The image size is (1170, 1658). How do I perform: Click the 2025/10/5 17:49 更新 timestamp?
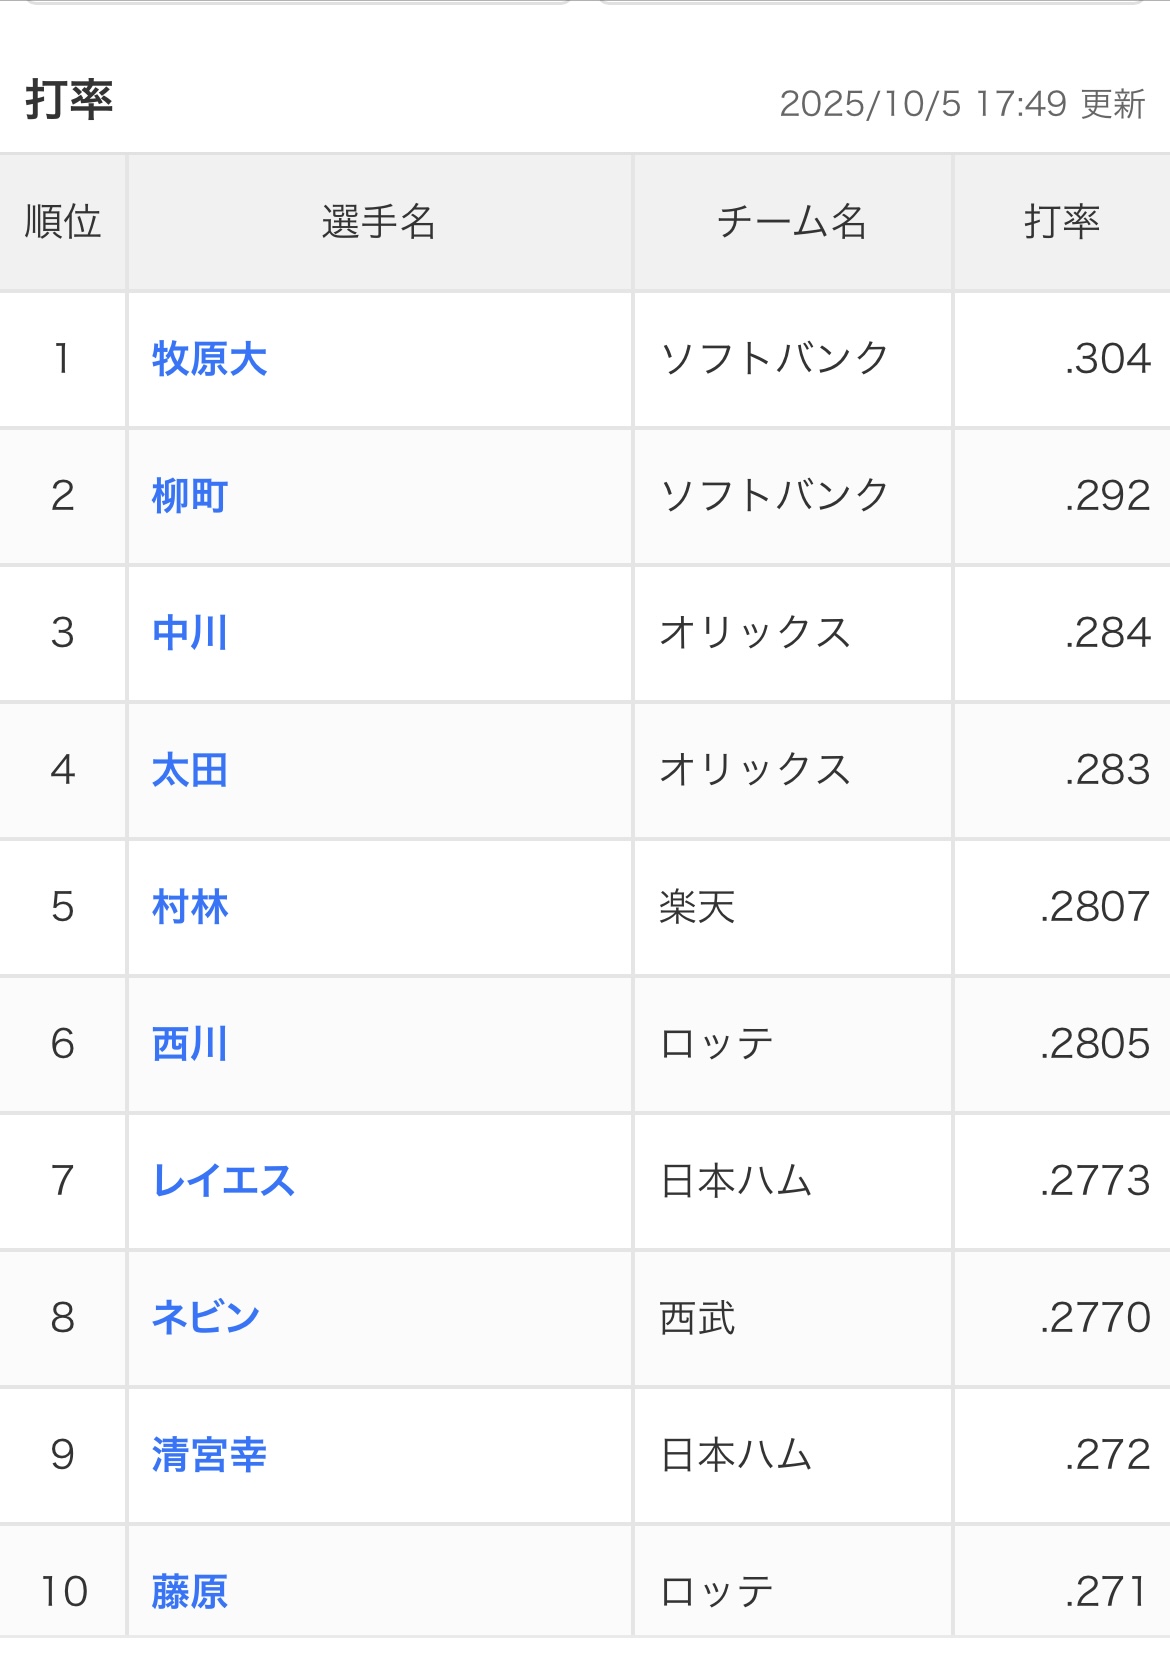click(962, 104)
